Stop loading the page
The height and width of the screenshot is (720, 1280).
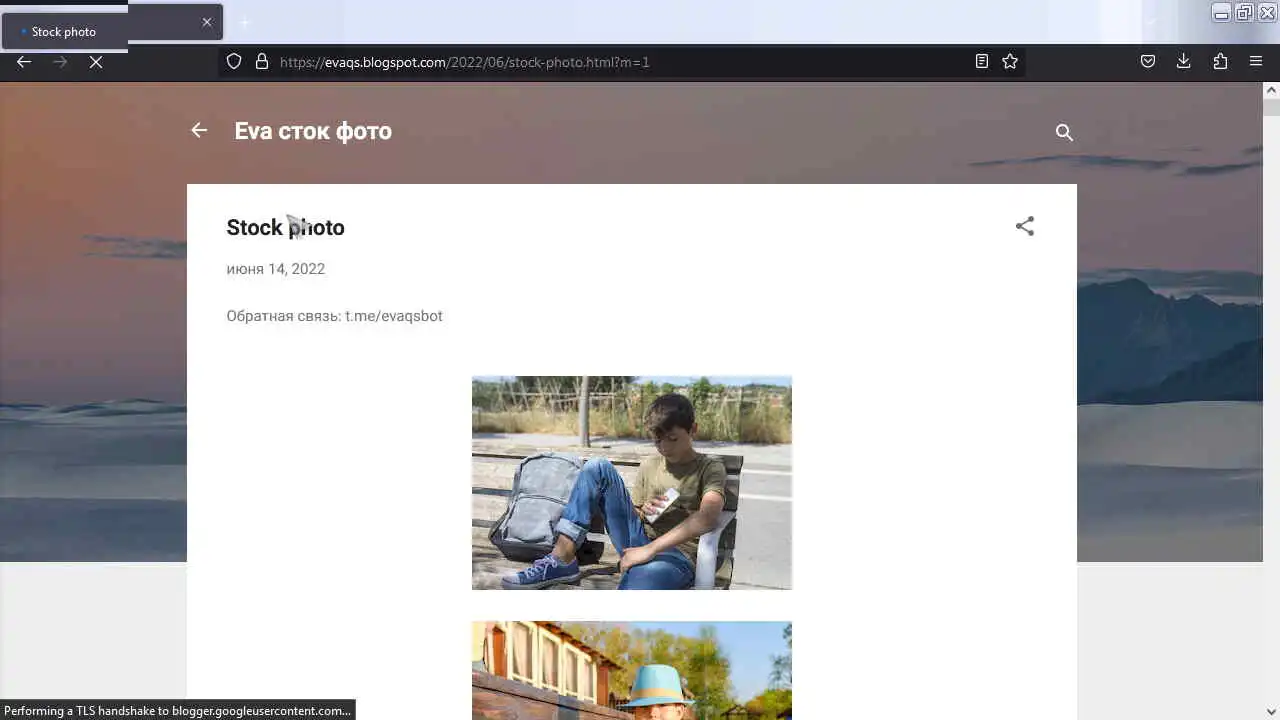pos(96,62)
